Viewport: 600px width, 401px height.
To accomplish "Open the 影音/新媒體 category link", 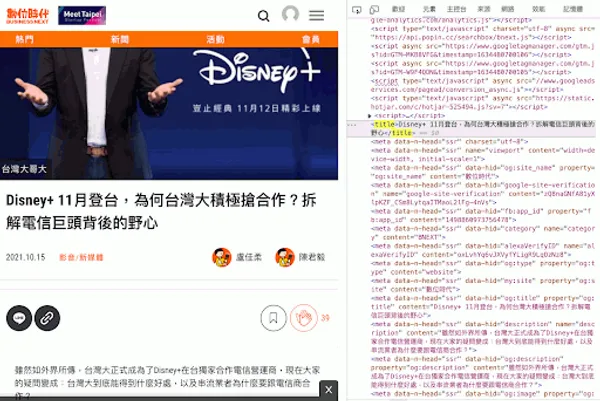I will [81, 257].
